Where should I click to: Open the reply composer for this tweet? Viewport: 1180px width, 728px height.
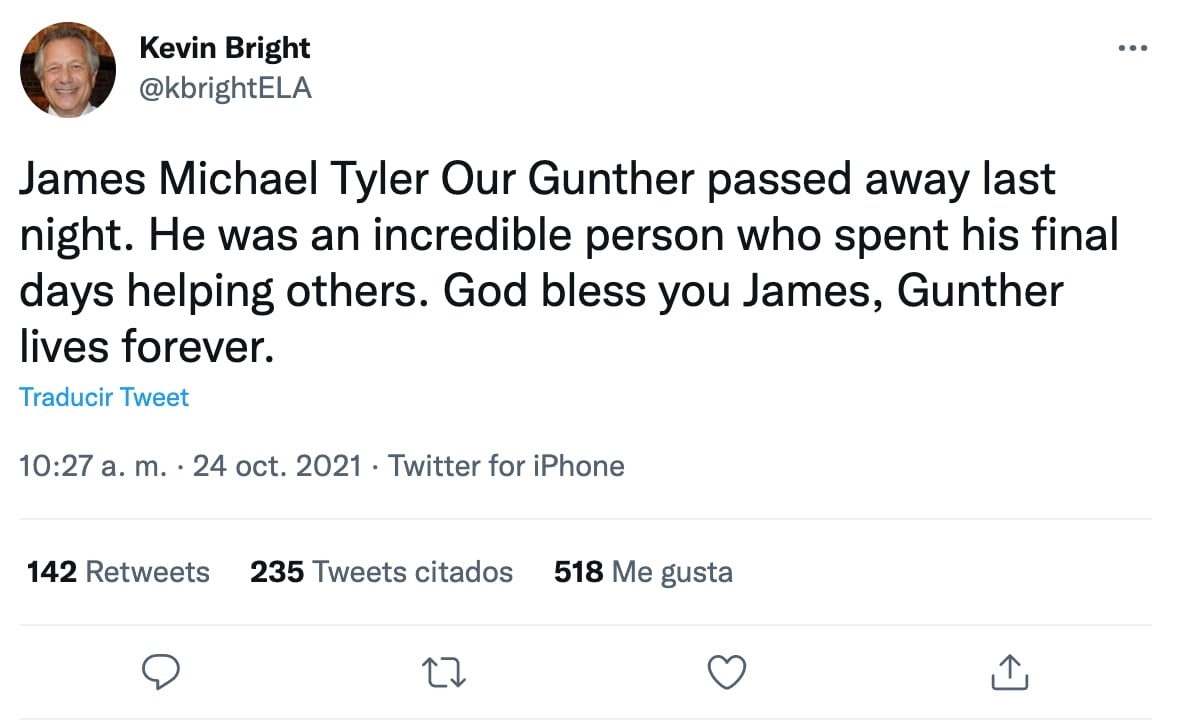(162, 672)
